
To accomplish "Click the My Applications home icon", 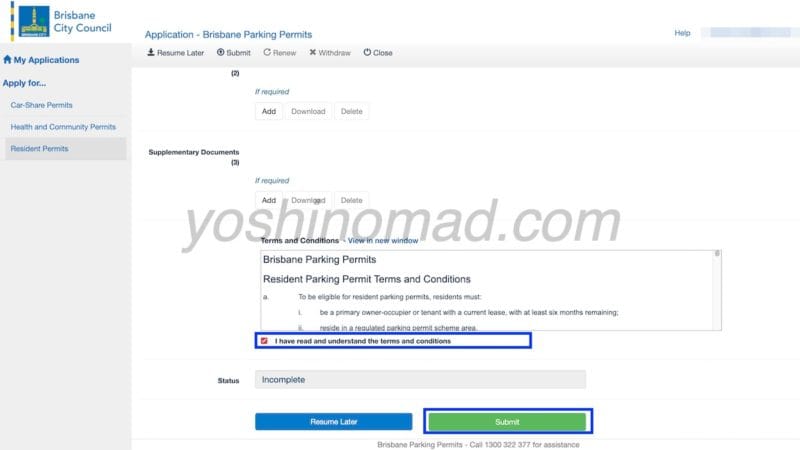I will 7,59.
